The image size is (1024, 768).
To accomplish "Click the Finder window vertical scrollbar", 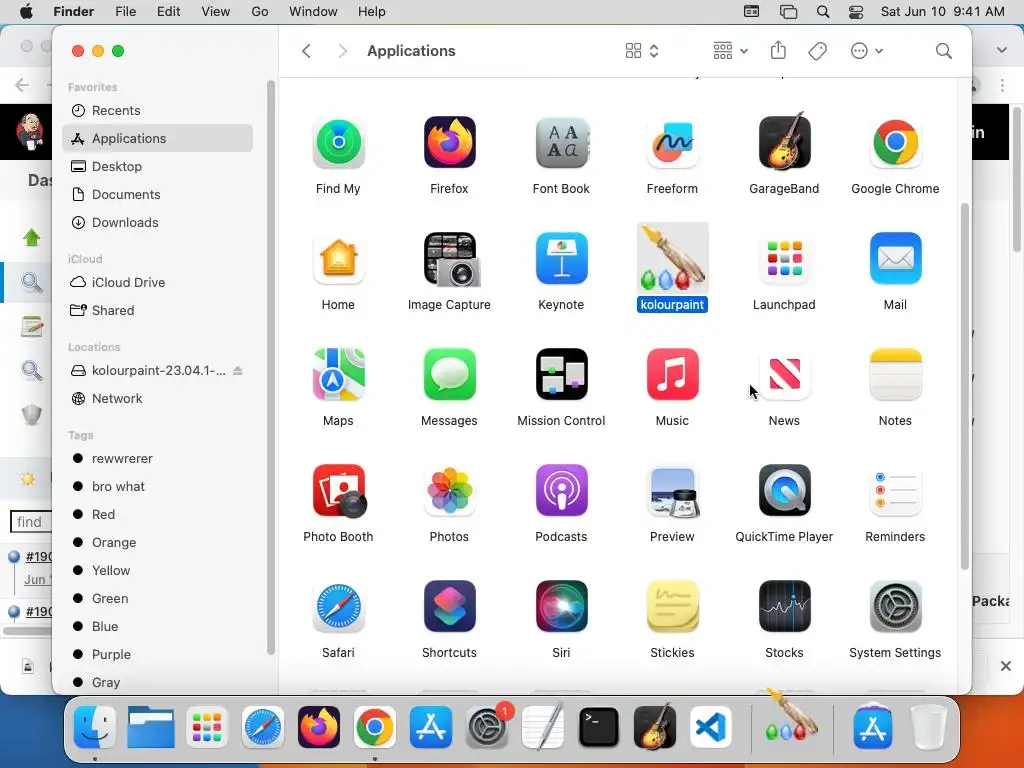I will 965,385.
